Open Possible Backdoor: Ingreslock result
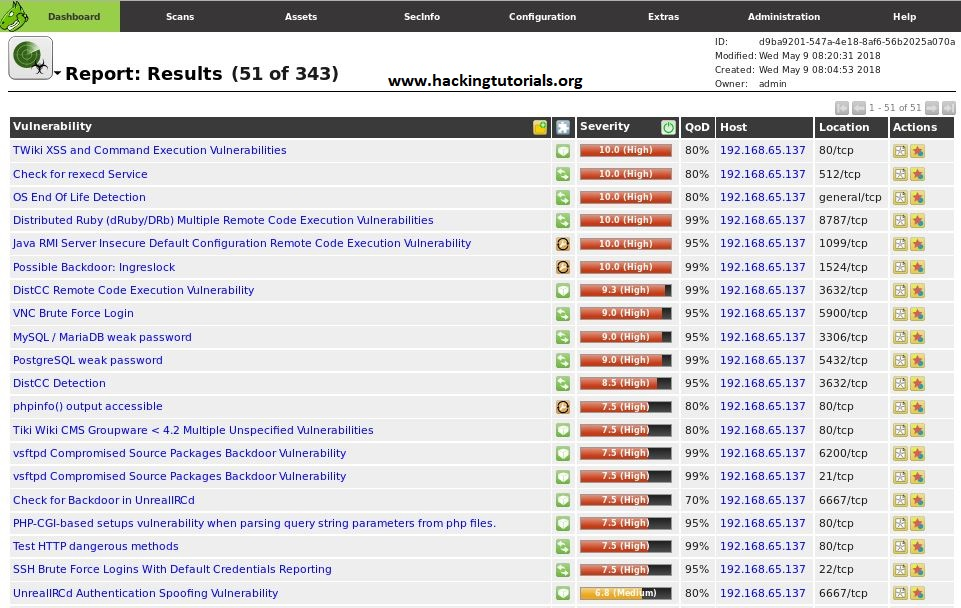The height and width of the screenshot is (608, 961). point(94,267)
